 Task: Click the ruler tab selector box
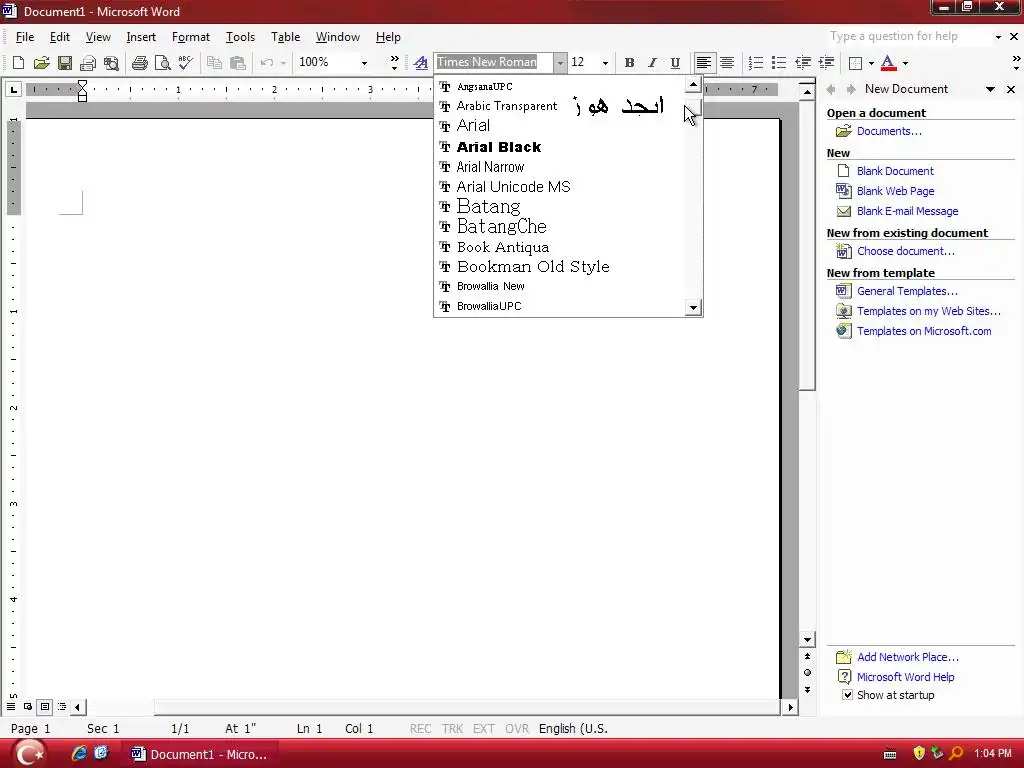tap(13, 89)
